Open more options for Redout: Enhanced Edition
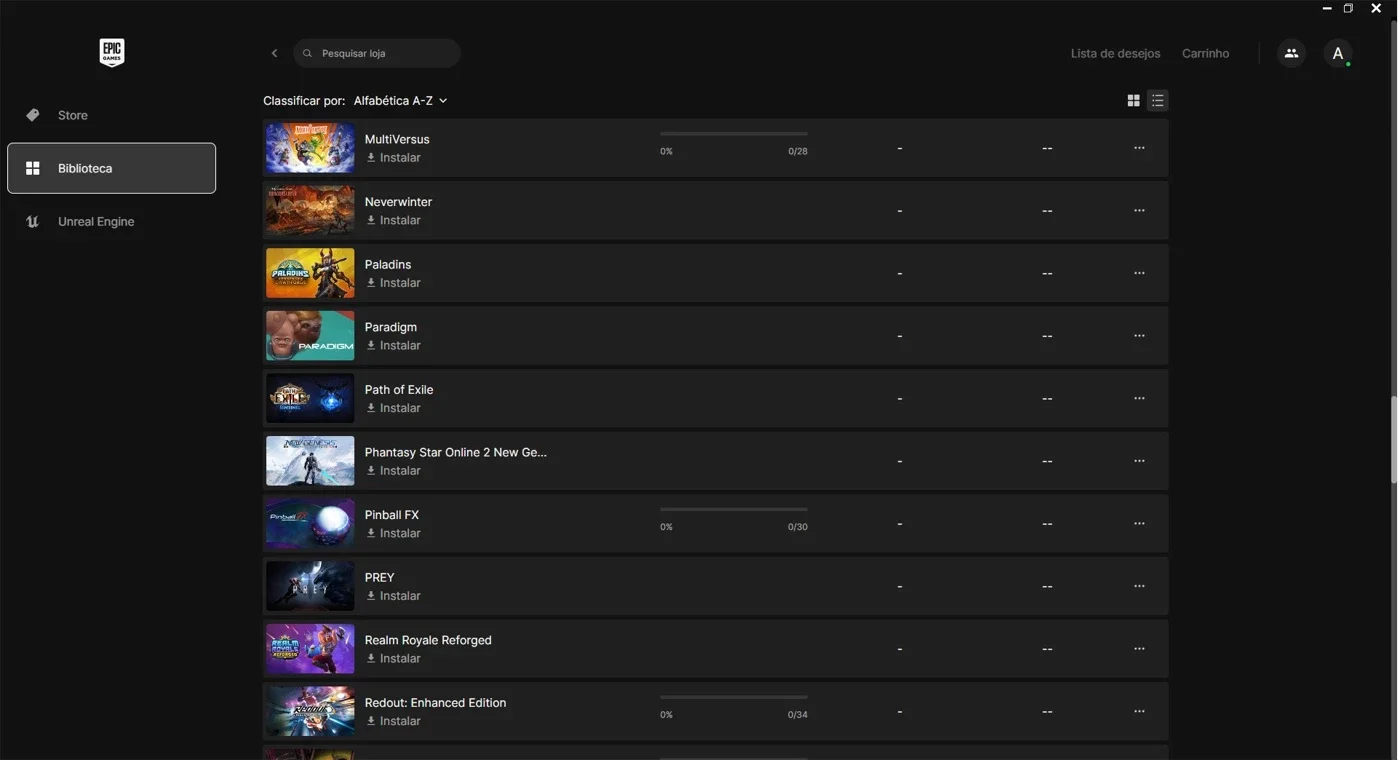1400x760 pixels. coord(1139,711)
